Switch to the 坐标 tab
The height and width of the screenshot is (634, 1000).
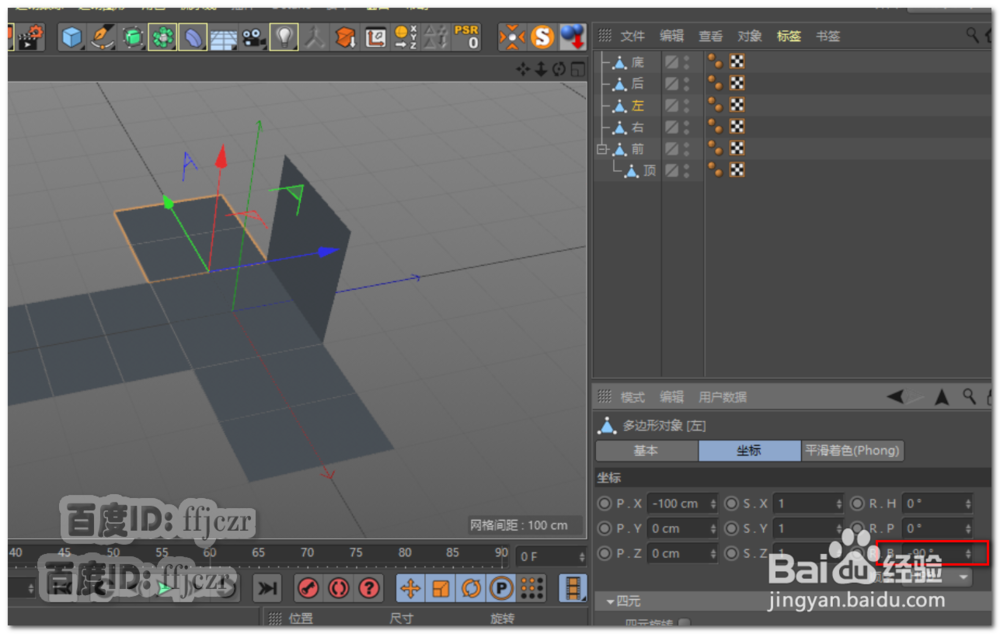click(749, 450)
